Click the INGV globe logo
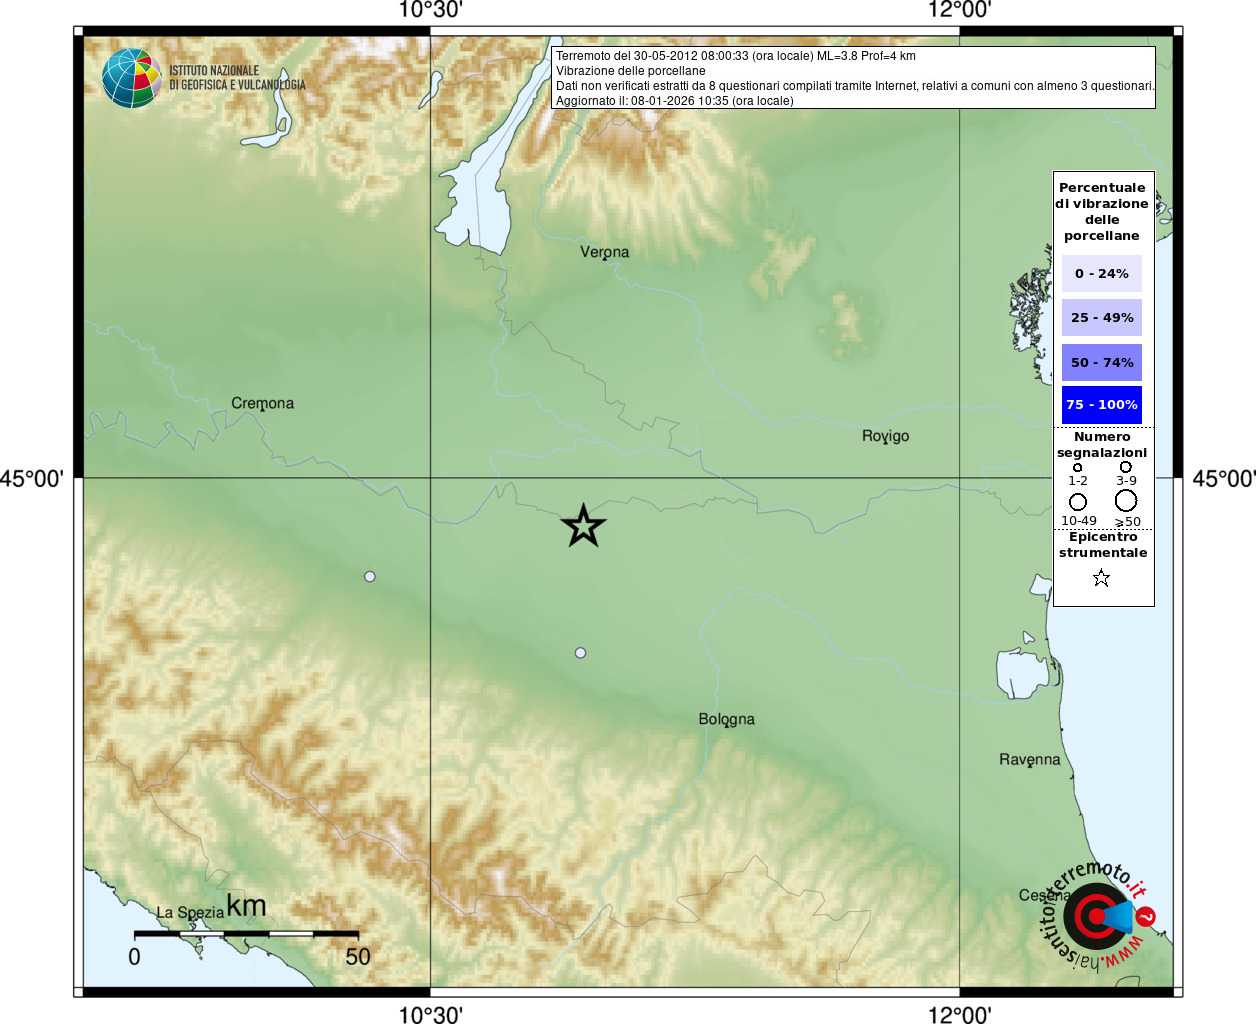The height and width of the screenshot is (1024, 1256). [132, 78]
